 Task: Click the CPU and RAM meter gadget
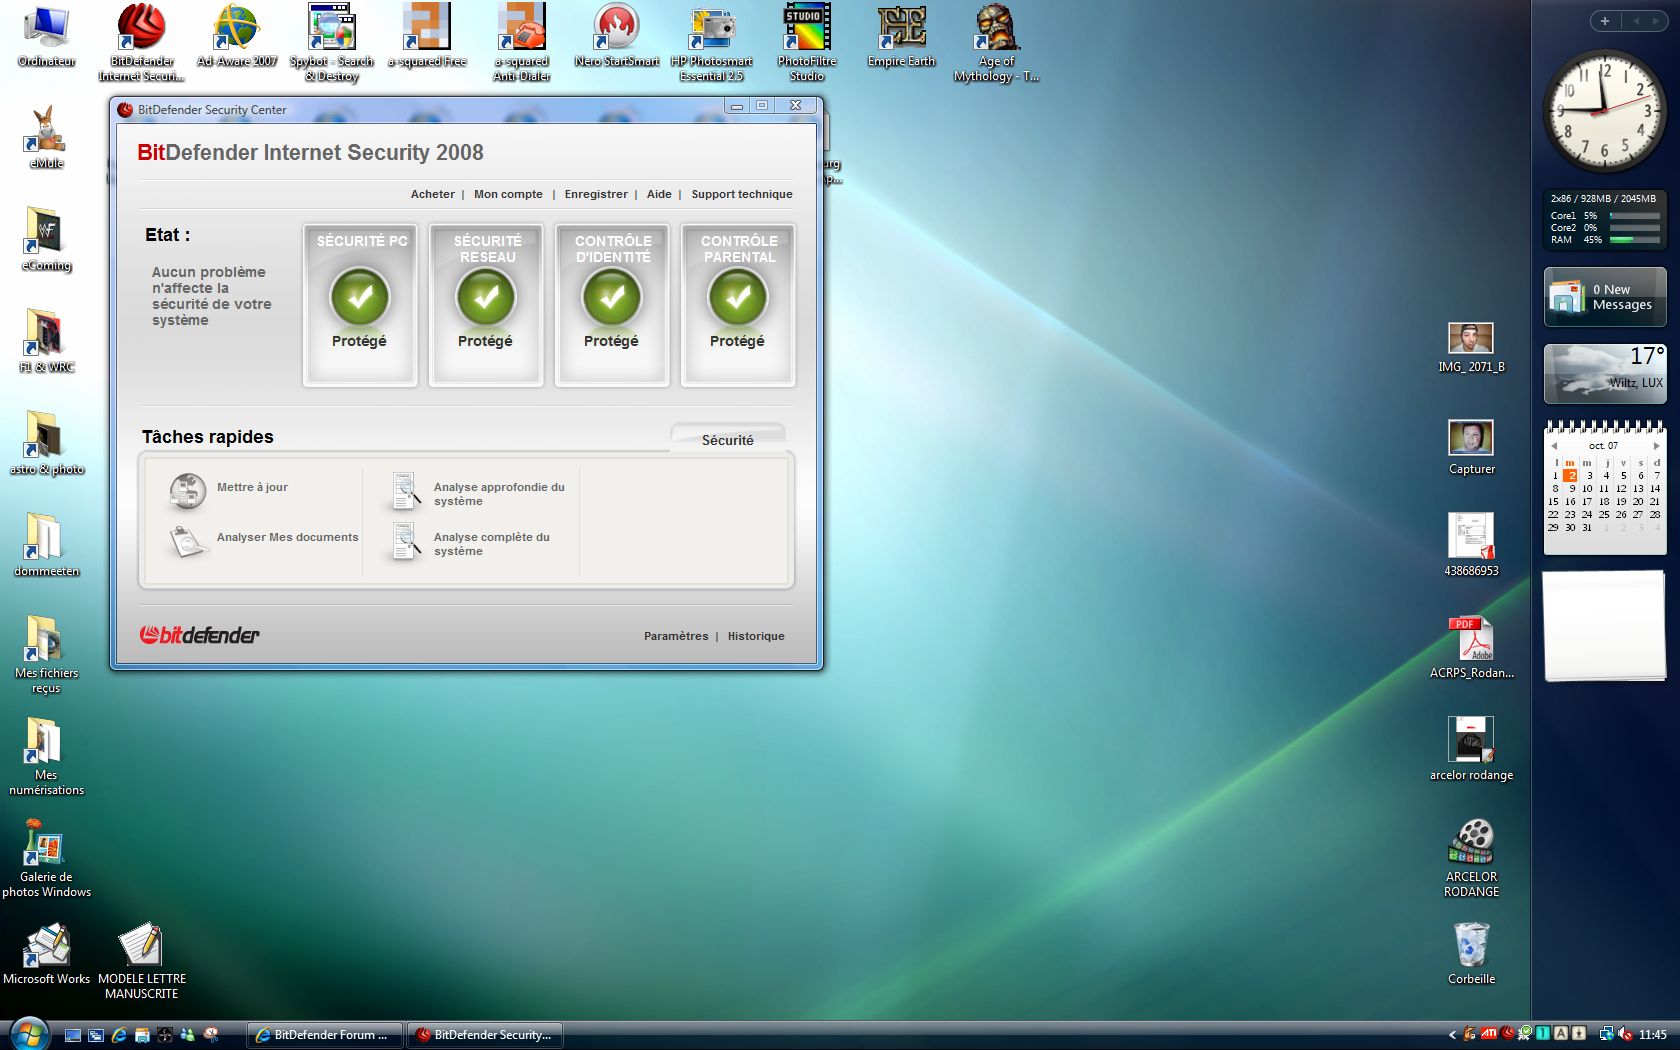coord(1605,219)
